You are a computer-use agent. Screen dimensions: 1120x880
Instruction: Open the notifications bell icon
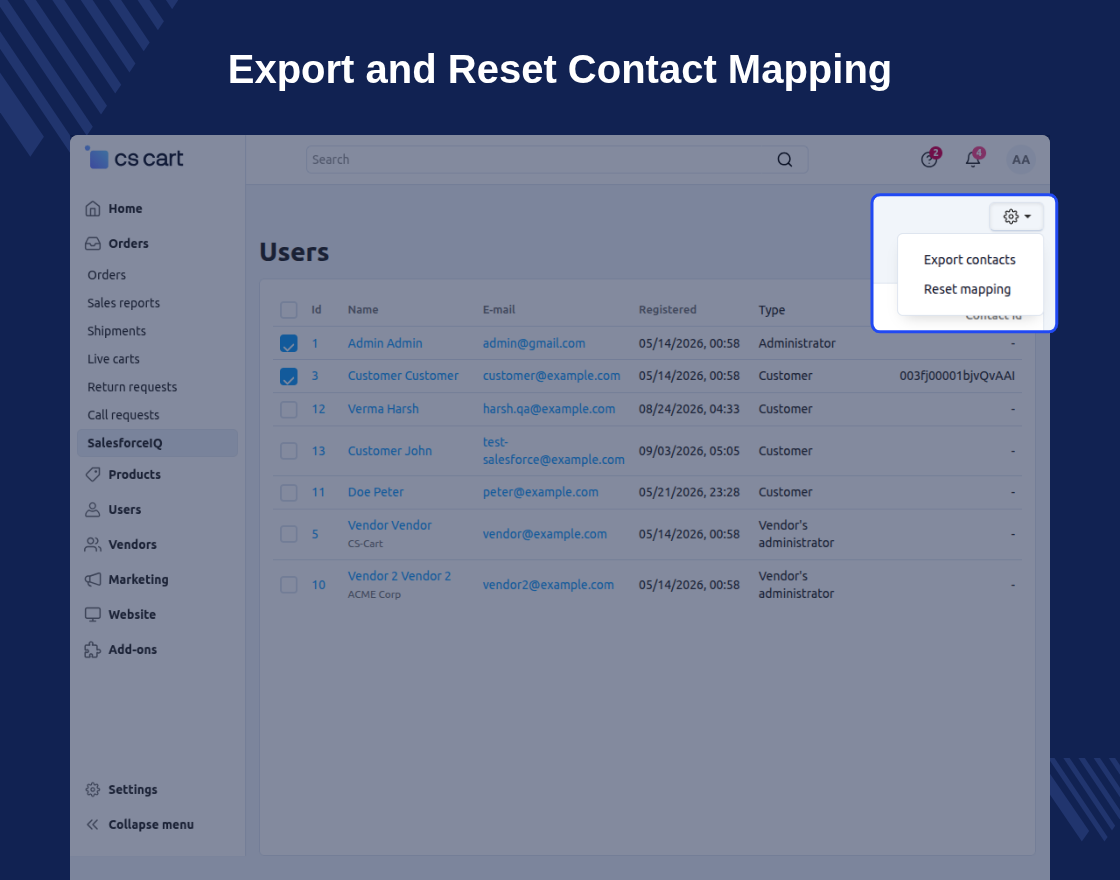[x=973, y=159]
